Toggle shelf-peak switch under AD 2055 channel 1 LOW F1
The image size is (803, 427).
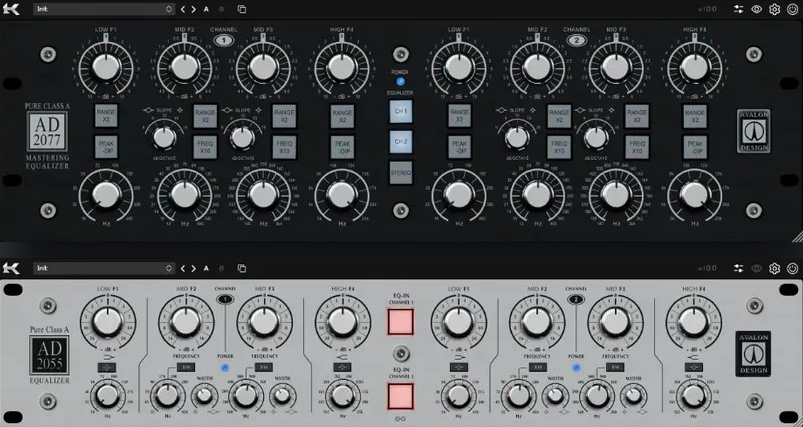107,368
